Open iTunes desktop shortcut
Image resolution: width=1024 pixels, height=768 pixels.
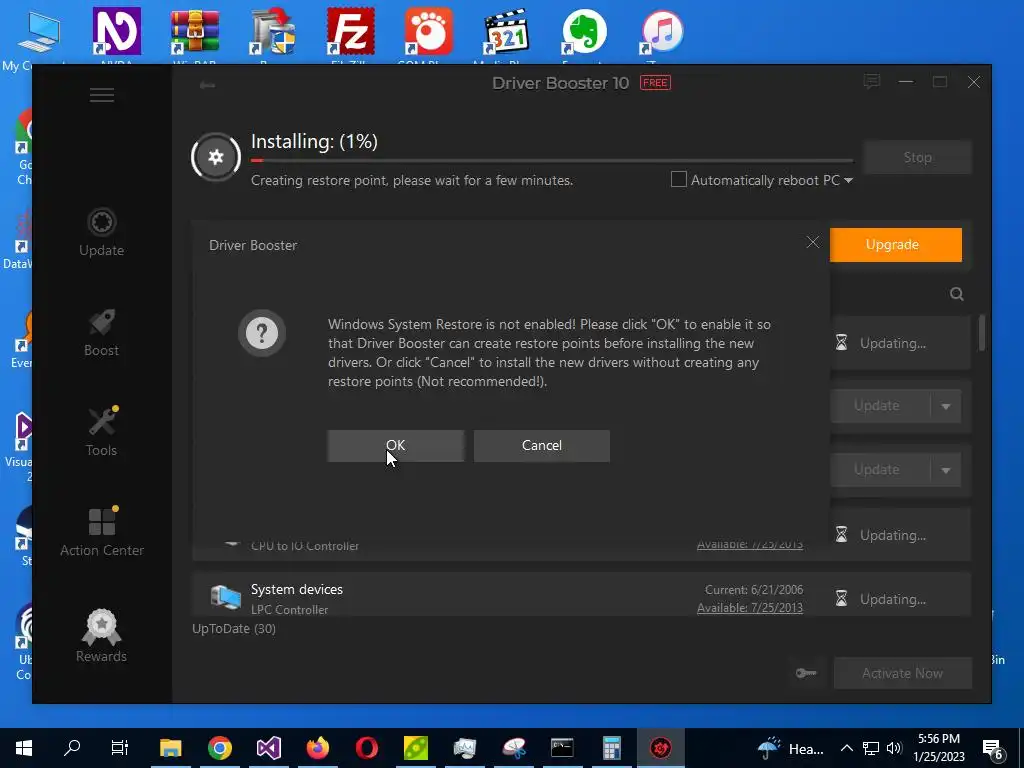pyautogui.click(x=662, y=36)
